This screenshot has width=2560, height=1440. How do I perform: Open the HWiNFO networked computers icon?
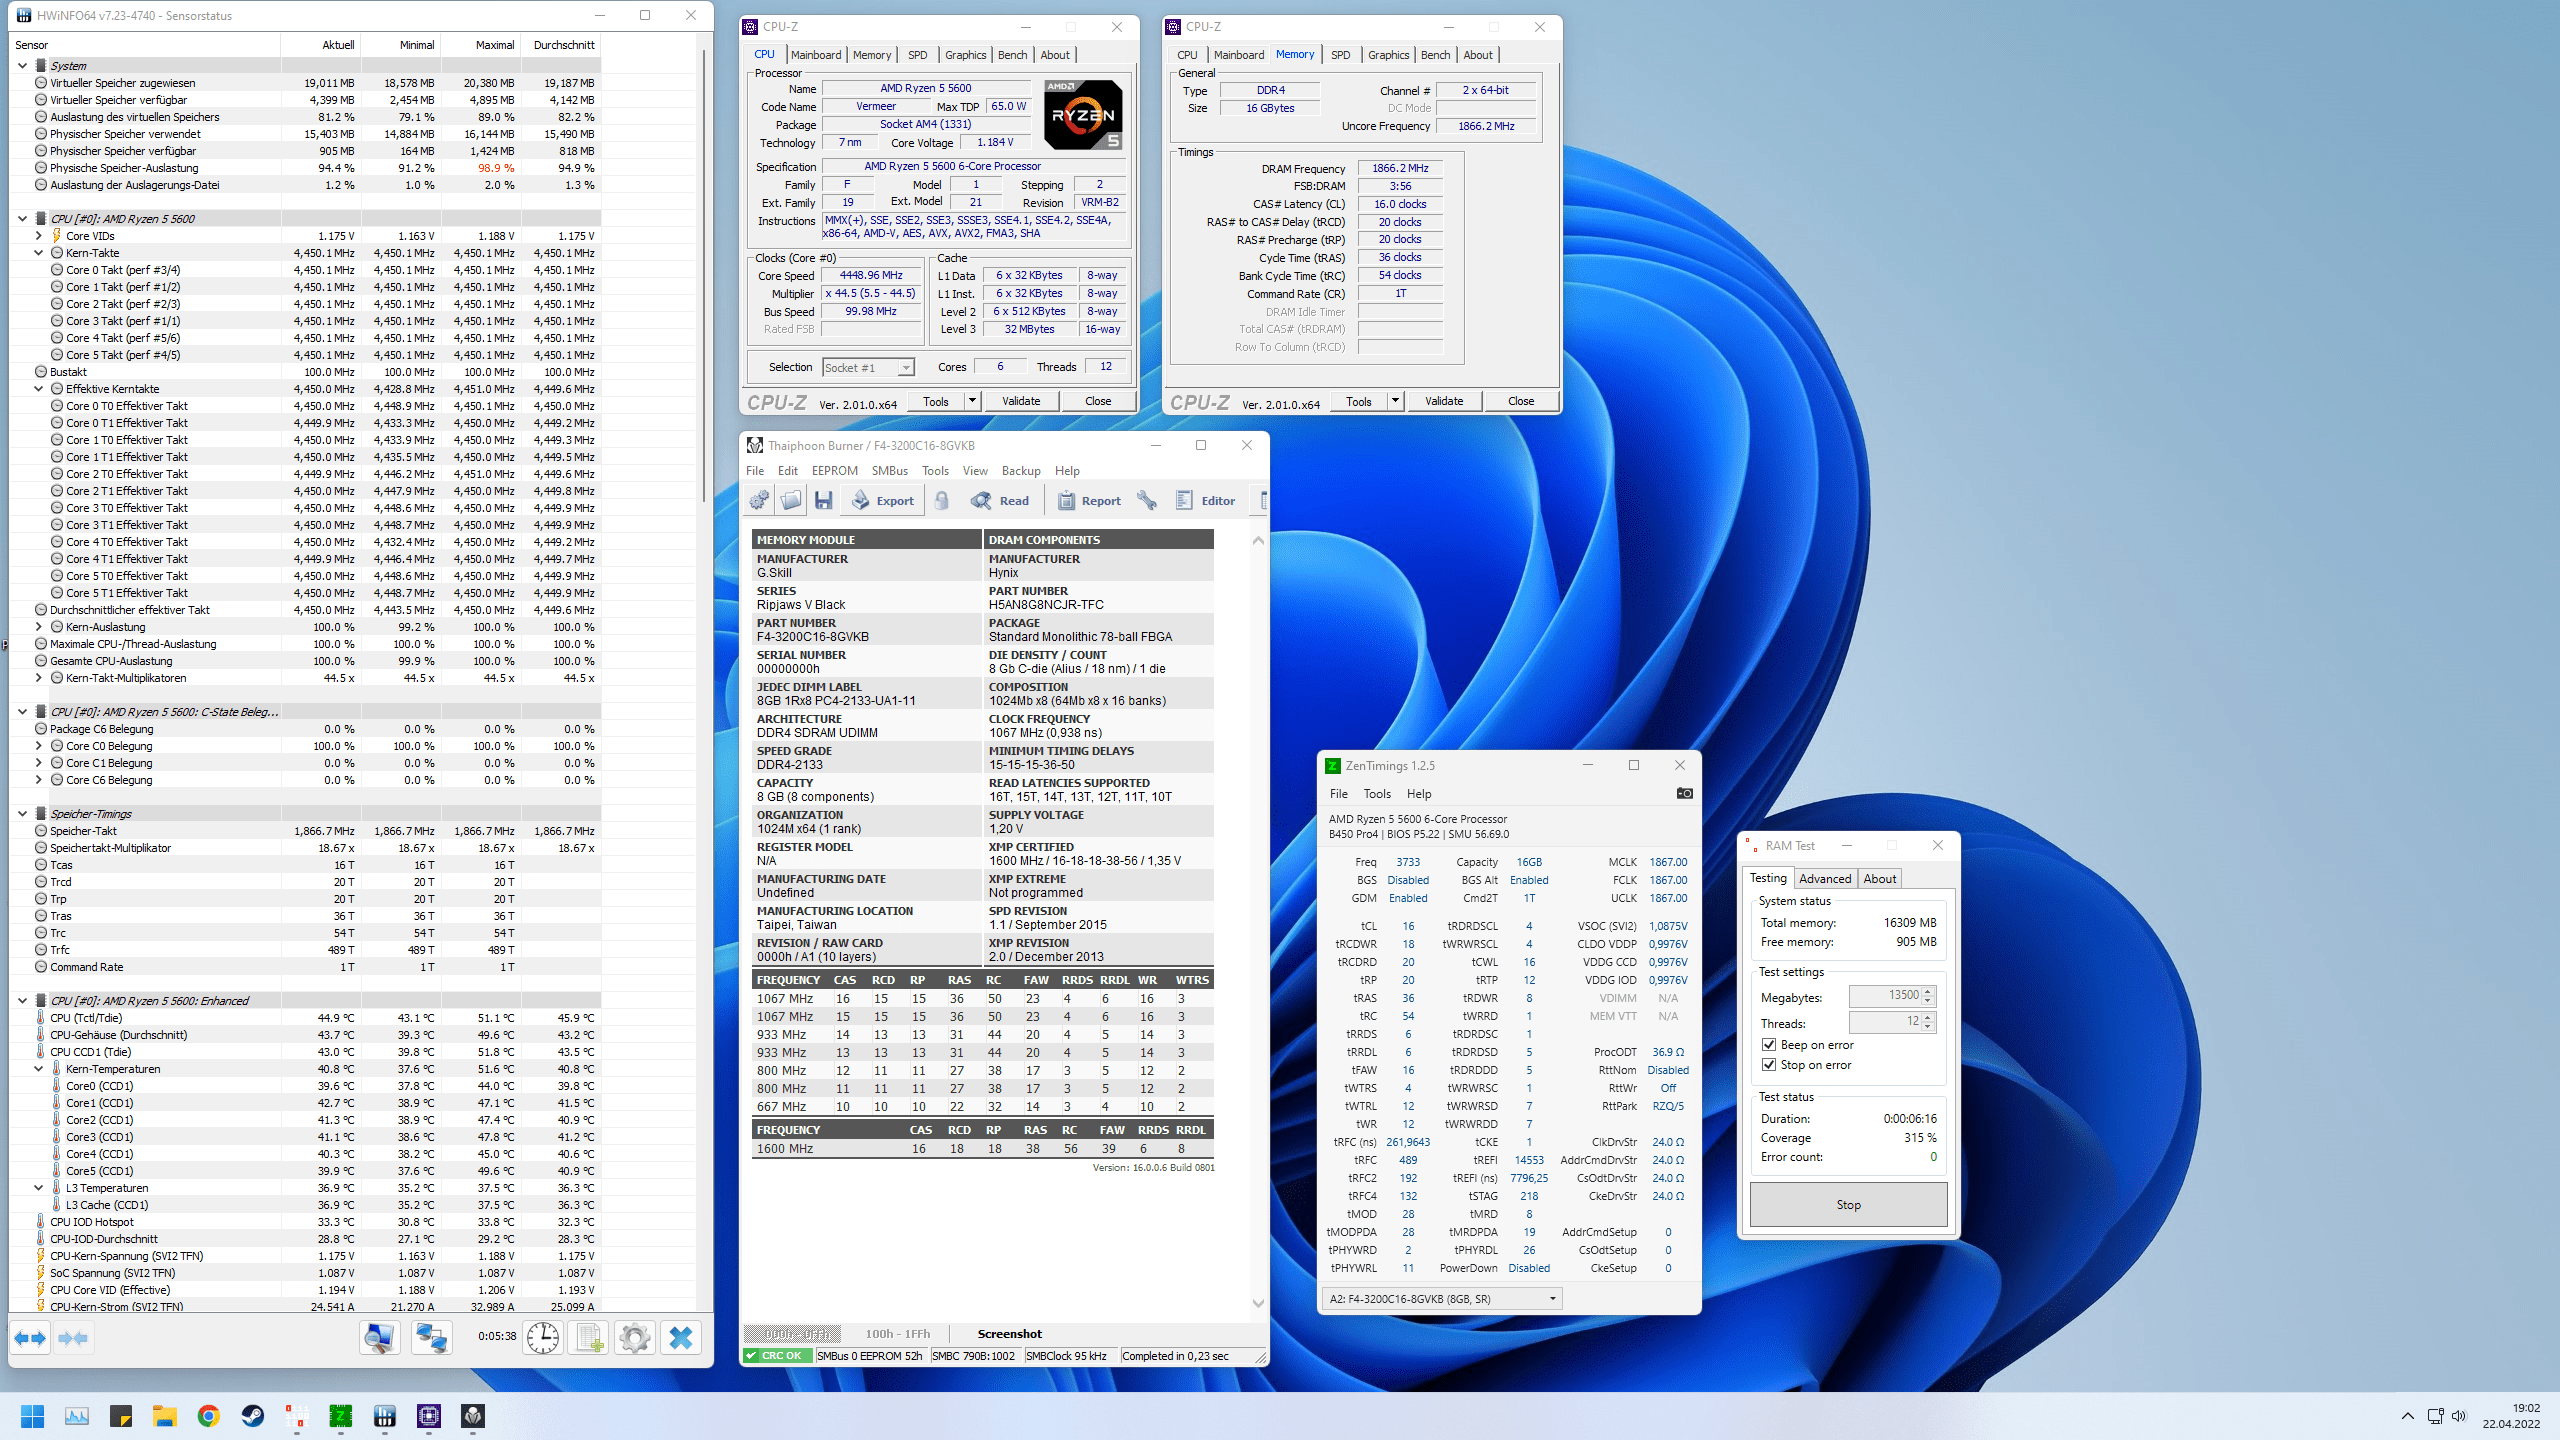[x=431, y=1338]
